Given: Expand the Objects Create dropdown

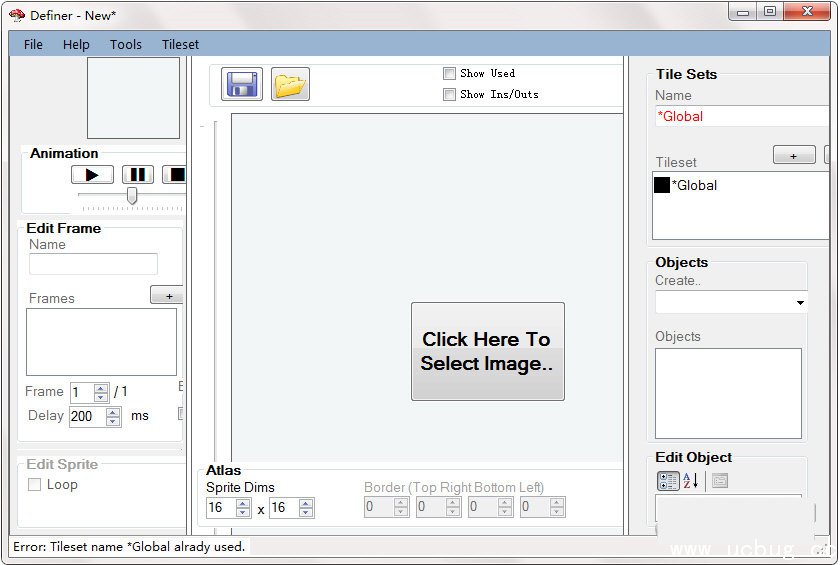Looking at the screenshot, I should pyautogui.click(x=800, y=303).
